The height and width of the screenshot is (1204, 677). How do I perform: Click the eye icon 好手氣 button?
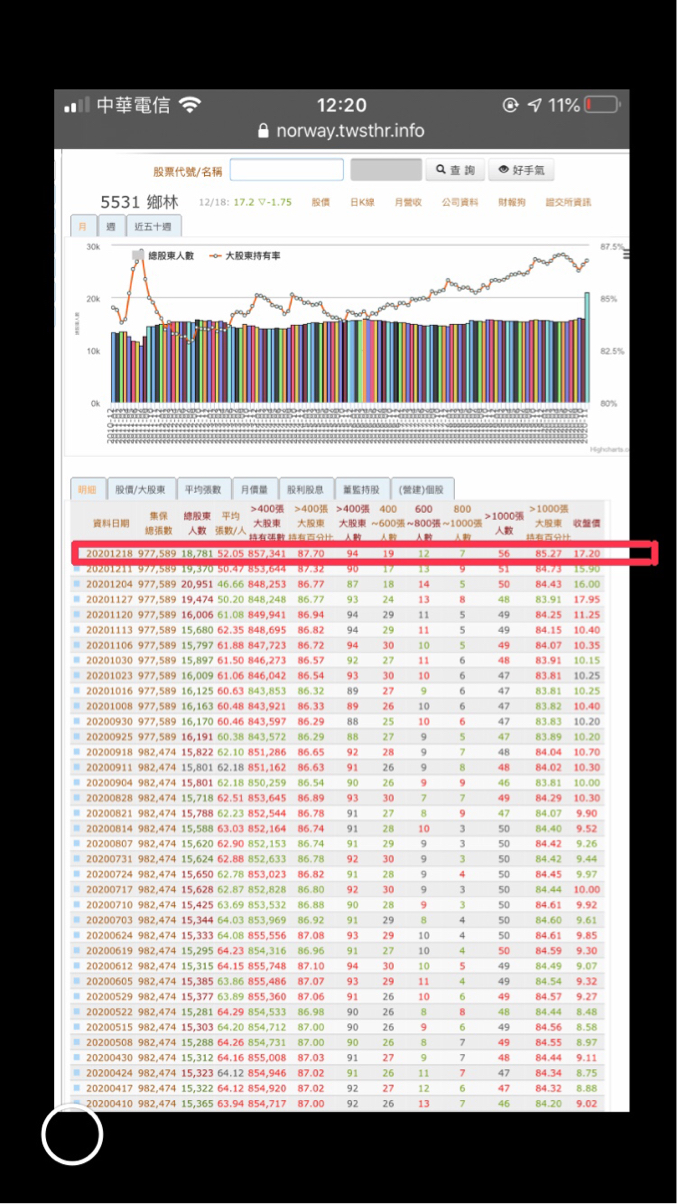point(520,171)
